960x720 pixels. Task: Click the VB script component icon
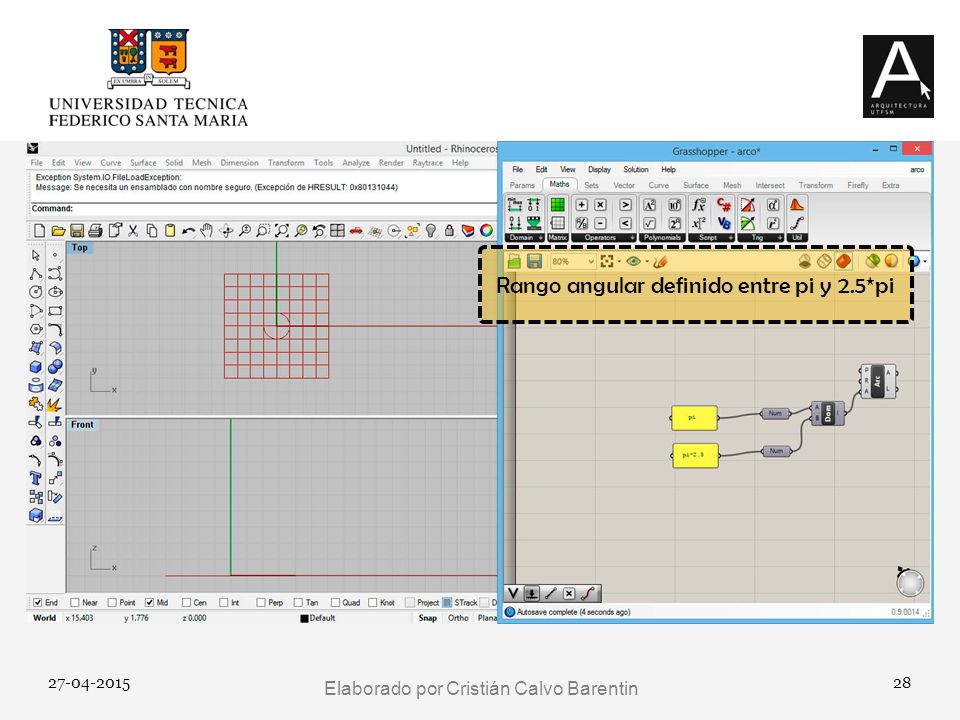coord(724,223)
